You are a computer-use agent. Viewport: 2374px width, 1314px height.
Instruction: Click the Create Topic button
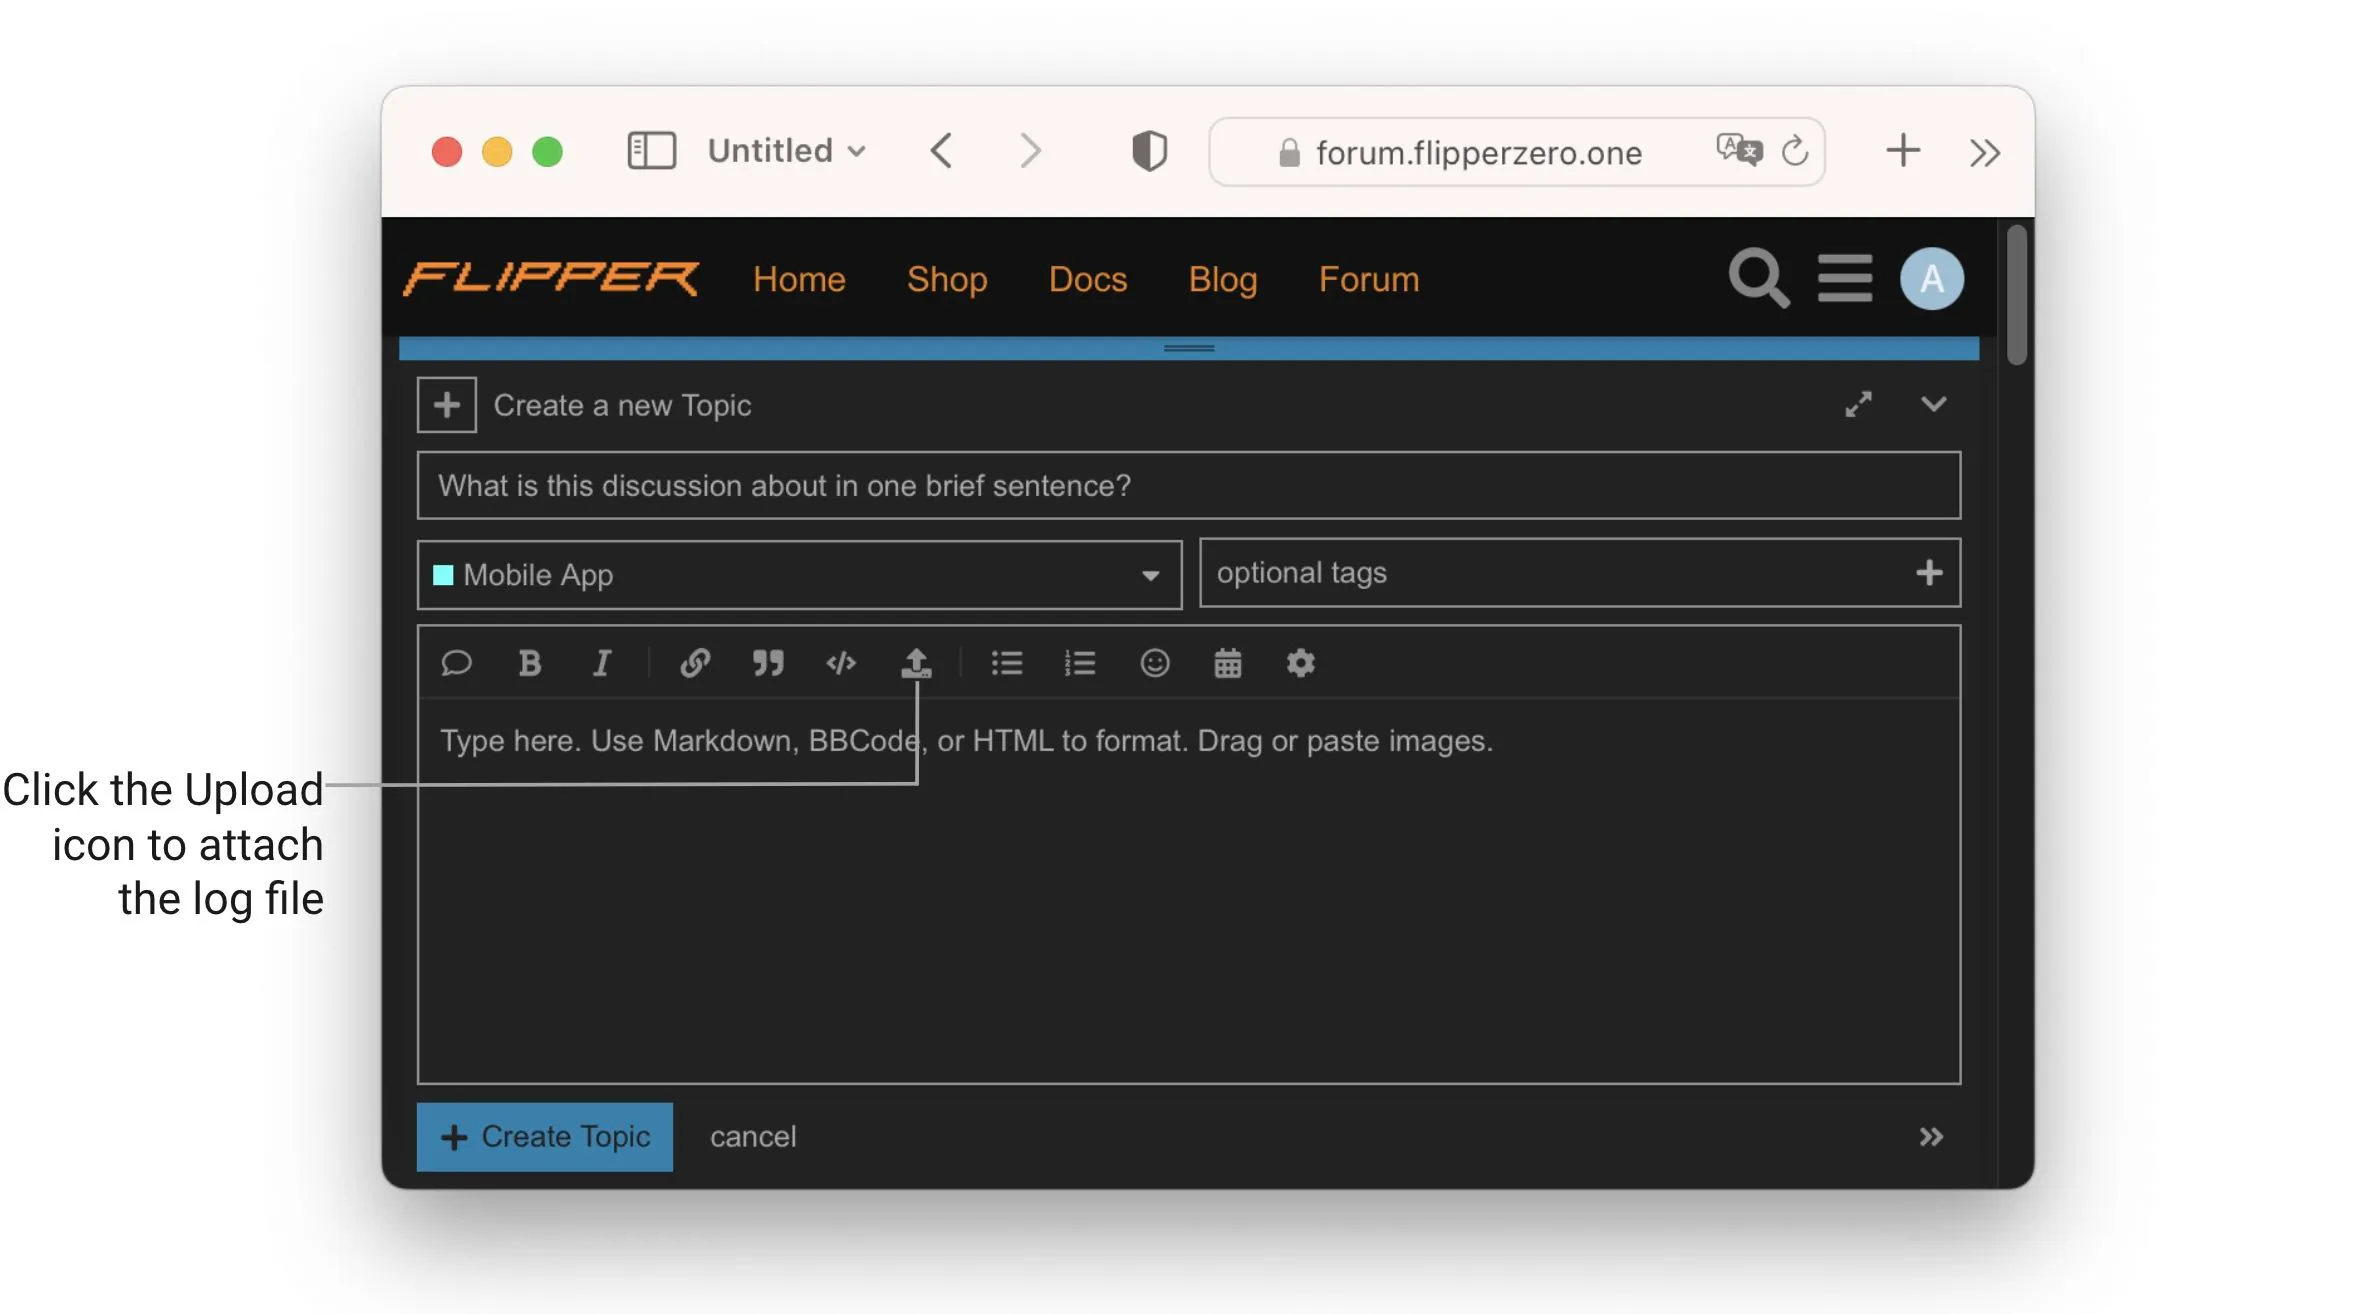coord(545,1137)
